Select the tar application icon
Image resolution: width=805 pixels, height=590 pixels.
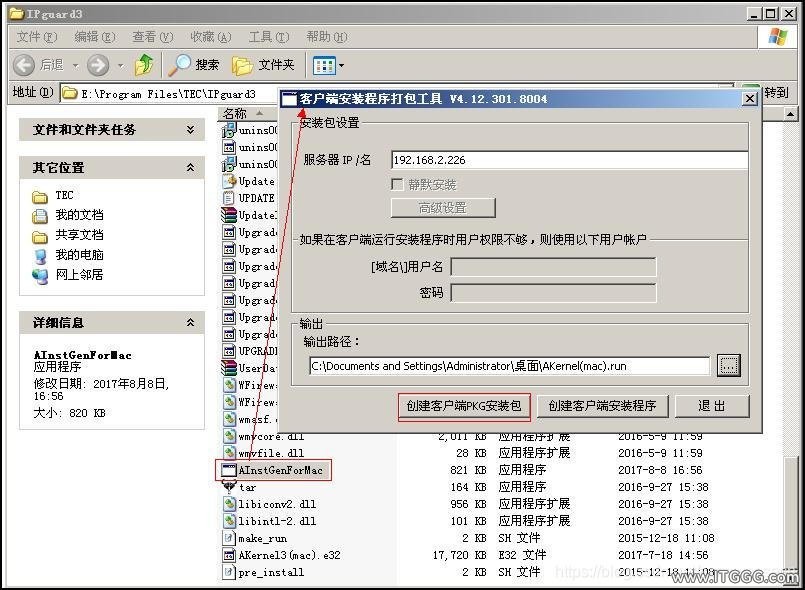[x=229, y=487]
